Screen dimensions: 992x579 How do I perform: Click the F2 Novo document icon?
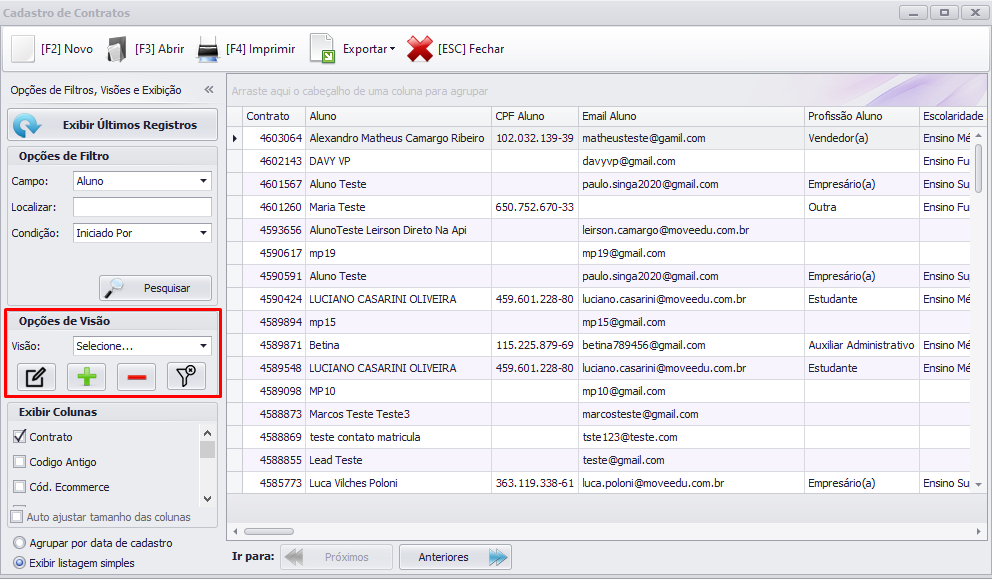click(x=22, y=48)
